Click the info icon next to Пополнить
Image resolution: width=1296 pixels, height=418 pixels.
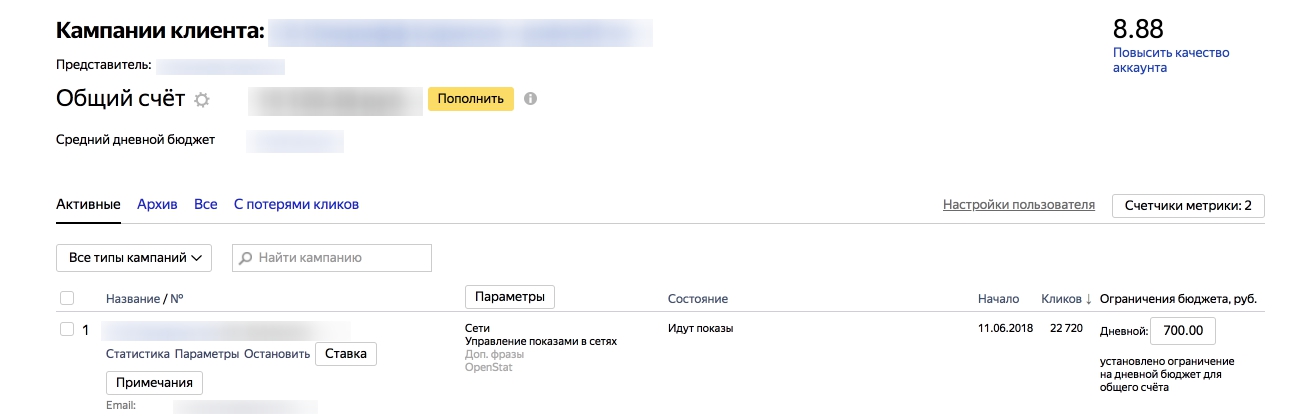[531, 99]
